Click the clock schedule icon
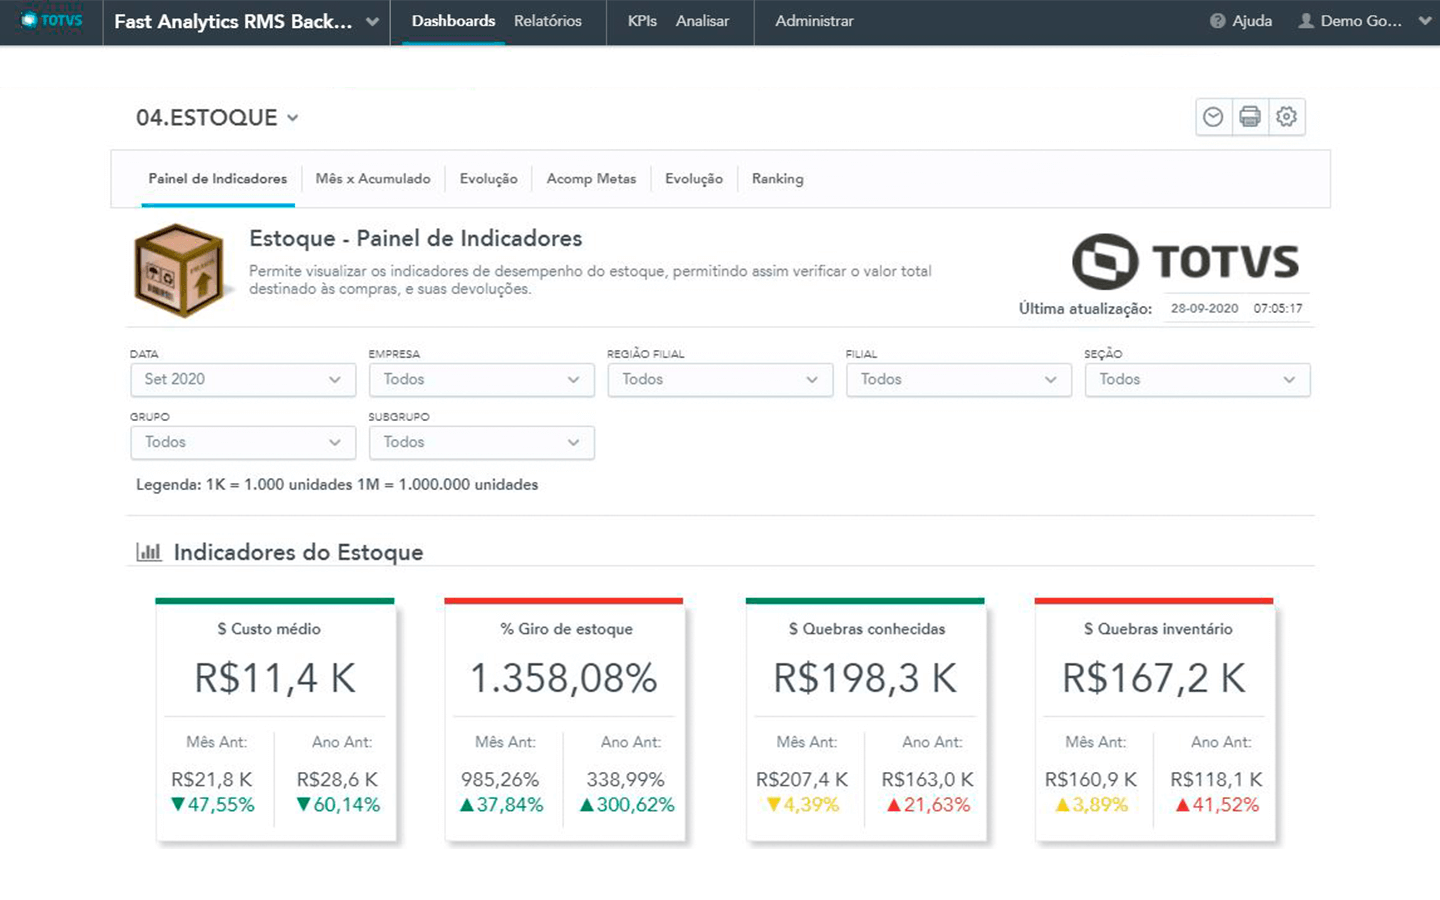 pos(1213,117)
